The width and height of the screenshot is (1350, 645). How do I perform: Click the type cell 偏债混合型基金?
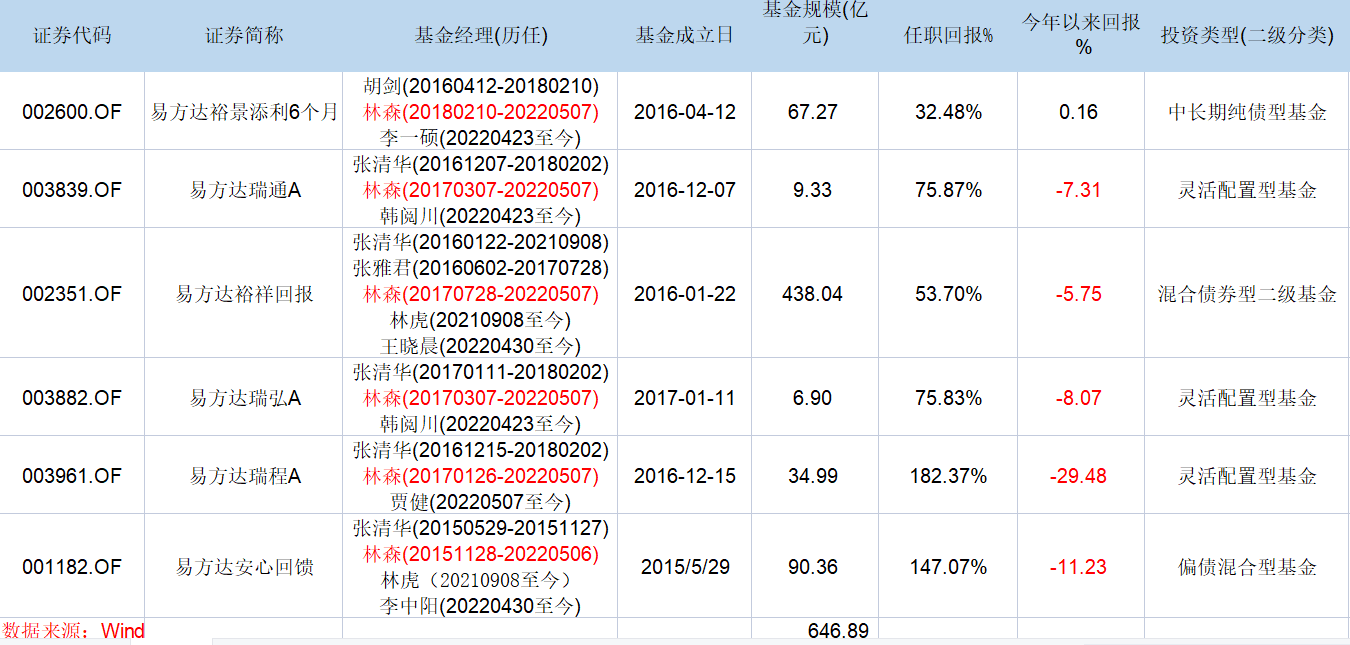1247,567
